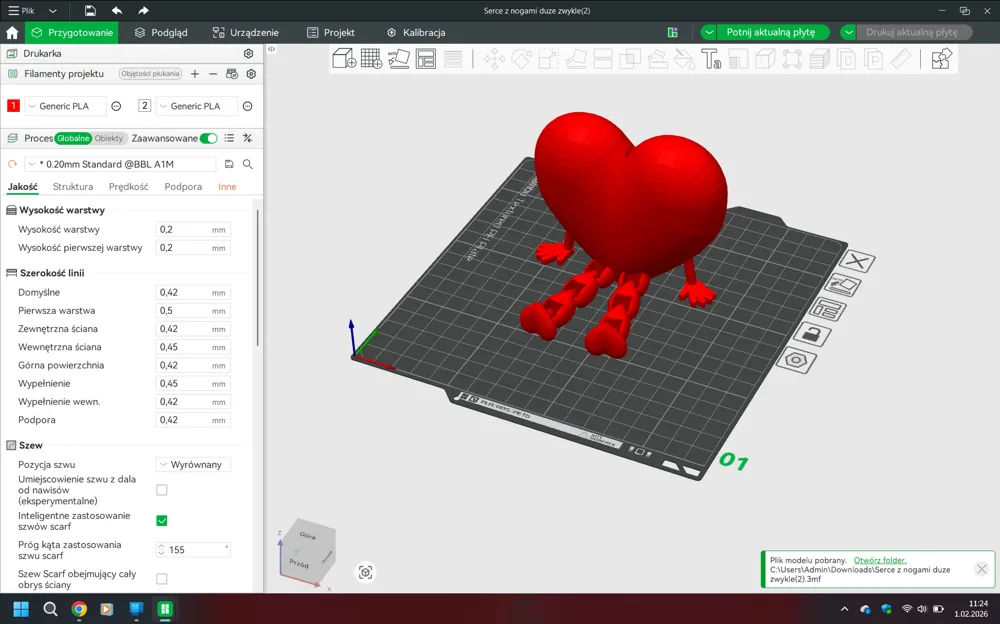Uncheck Inteligentne zastosowanie szwów scarf

pyautogui.click(x=162, y=521)
